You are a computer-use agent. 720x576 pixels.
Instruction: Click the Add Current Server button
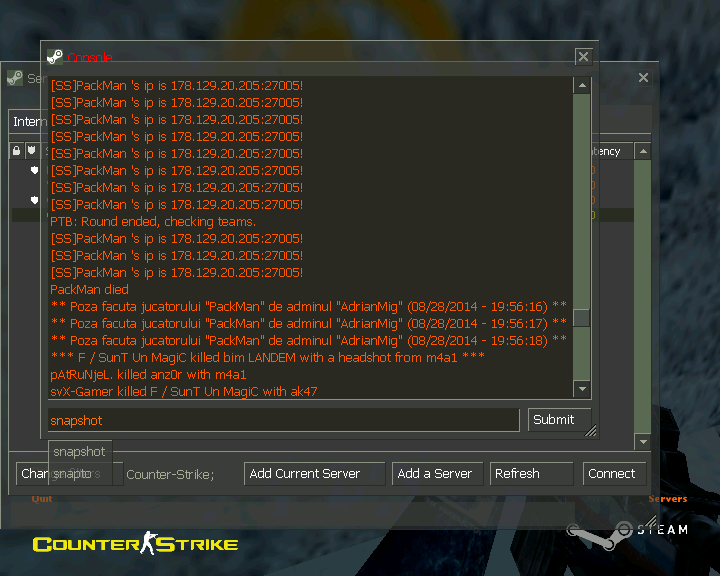coord(314,474)
